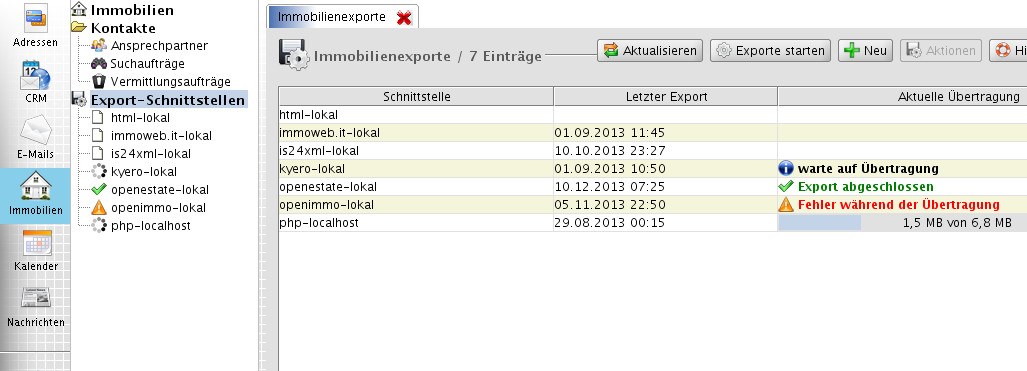Screen dimensions: 1027x371
Task: Open the Kalender icon
Action: coord(35,243)
